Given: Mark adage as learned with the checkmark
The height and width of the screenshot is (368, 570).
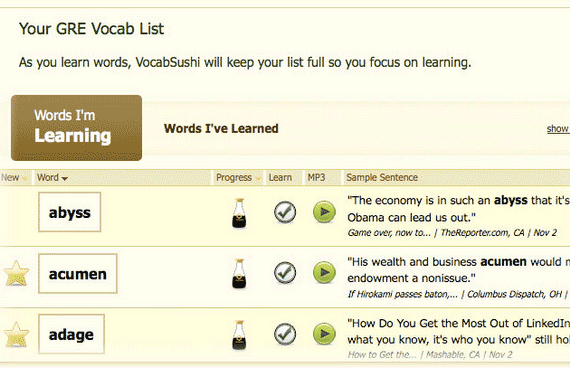Looking at the screenshot, I should click(x=285, y=334).
